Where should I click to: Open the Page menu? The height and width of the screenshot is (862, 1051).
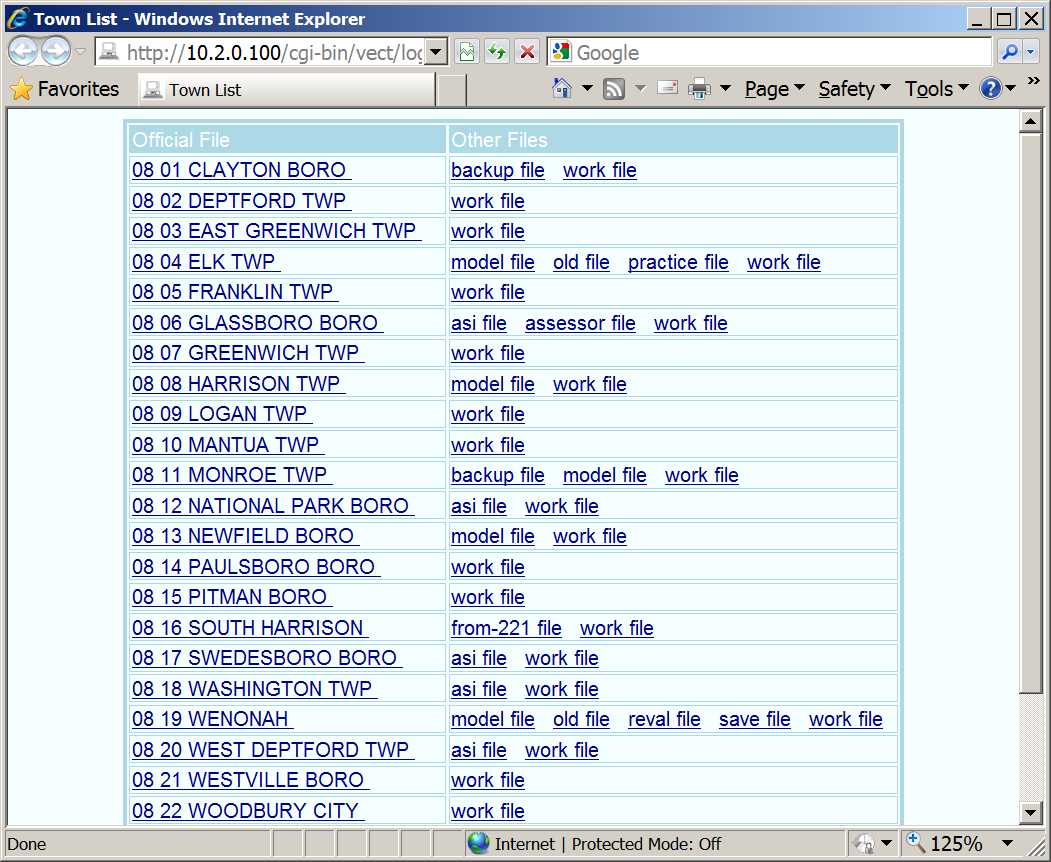tap(774, 89)
